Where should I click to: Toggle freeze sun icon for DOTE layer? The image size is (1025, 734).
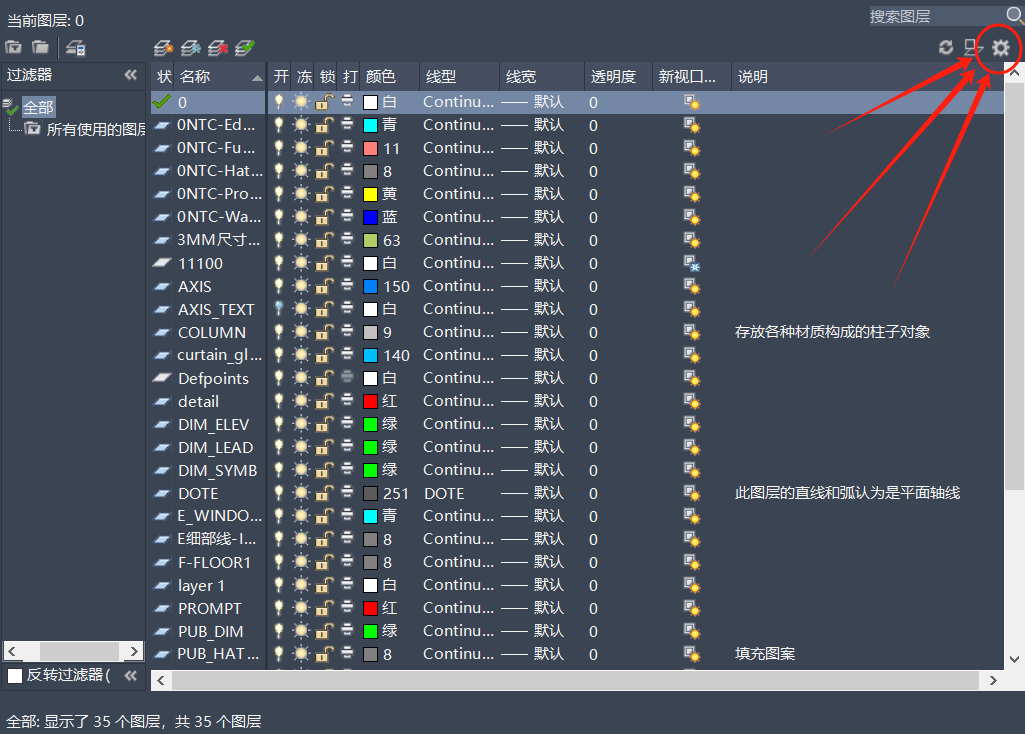click(x=301, y=493)
